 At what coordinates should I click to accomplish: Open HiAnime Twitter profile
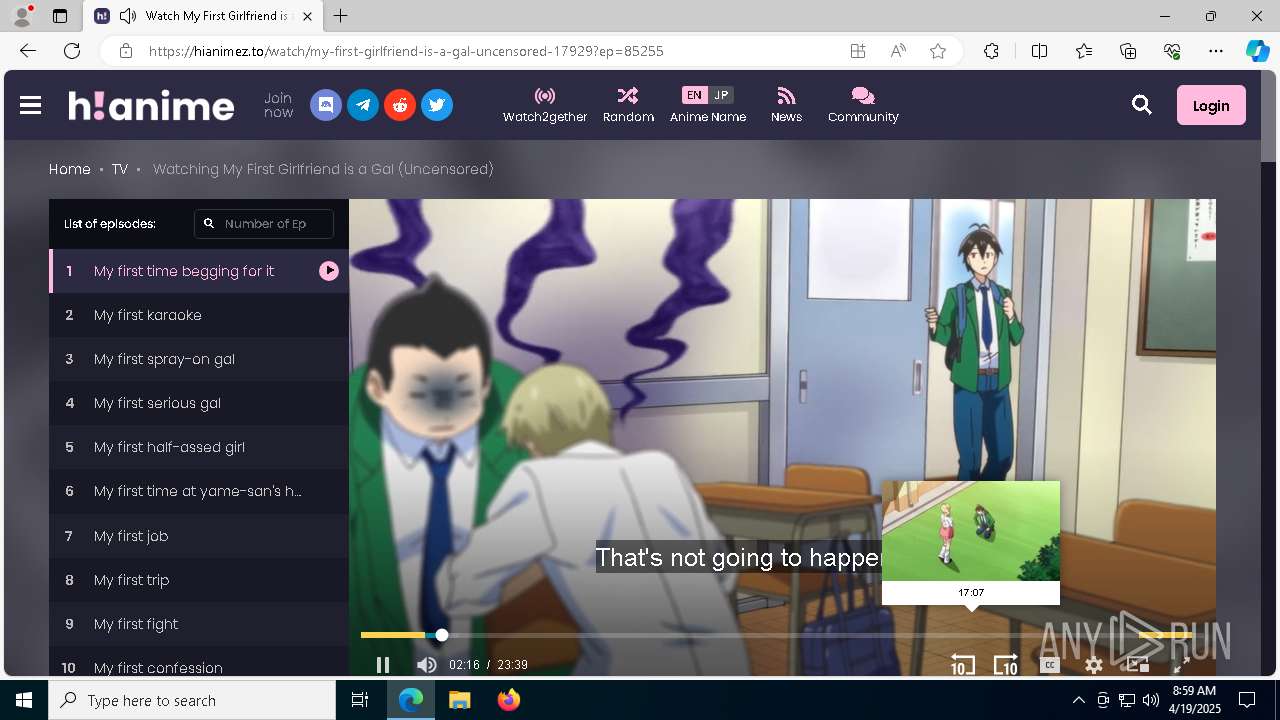point(437,105)
